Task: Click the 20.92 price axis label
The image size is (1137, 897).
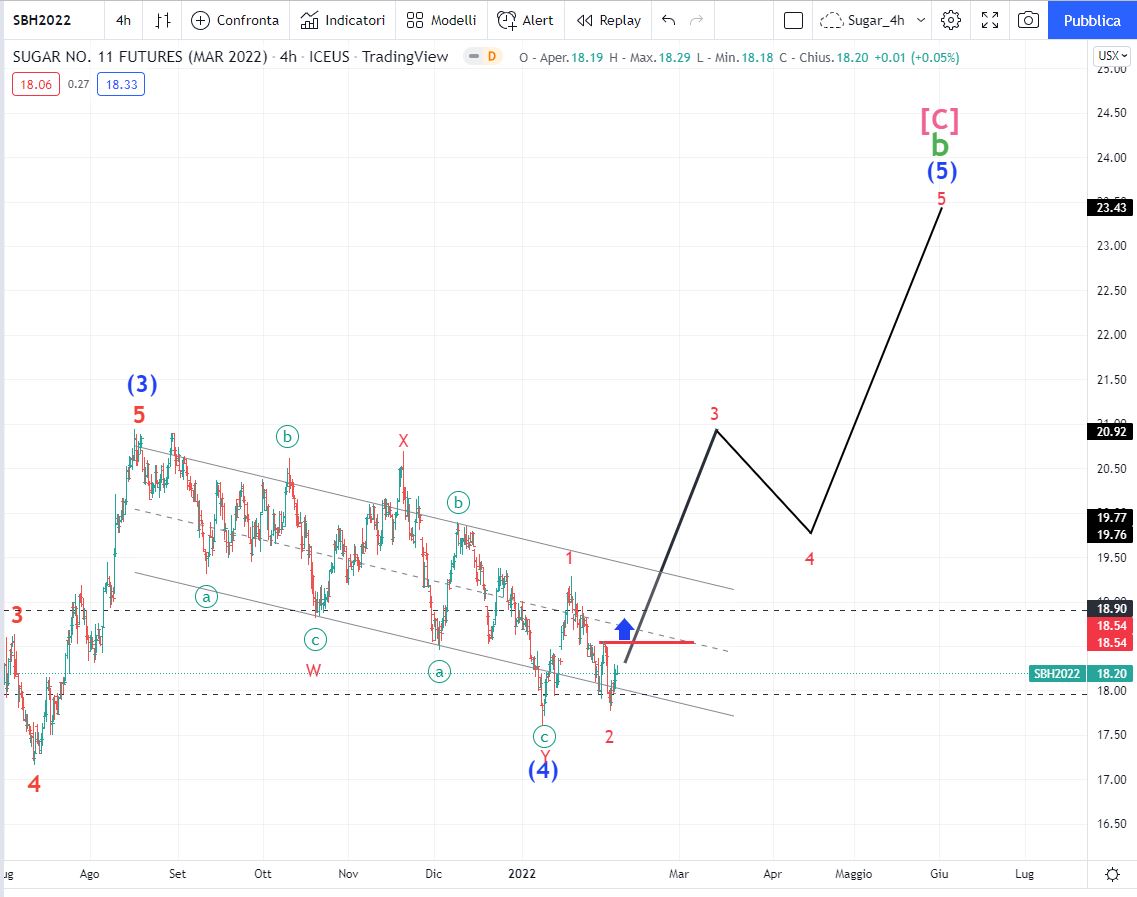Action: [1111, 431]
